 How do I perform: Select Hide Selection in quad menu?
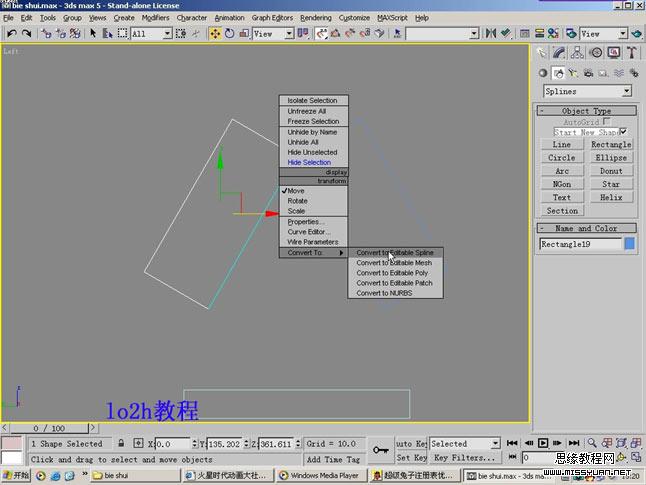tap(314, 162)
